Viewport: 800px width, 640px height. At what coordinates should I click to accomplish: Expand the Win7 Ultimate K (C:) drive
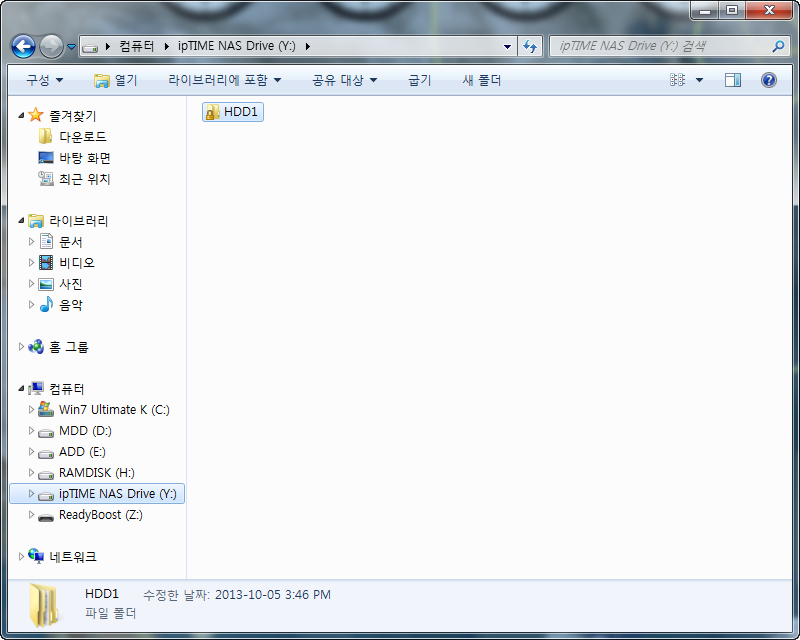click(x=31, y=409)
